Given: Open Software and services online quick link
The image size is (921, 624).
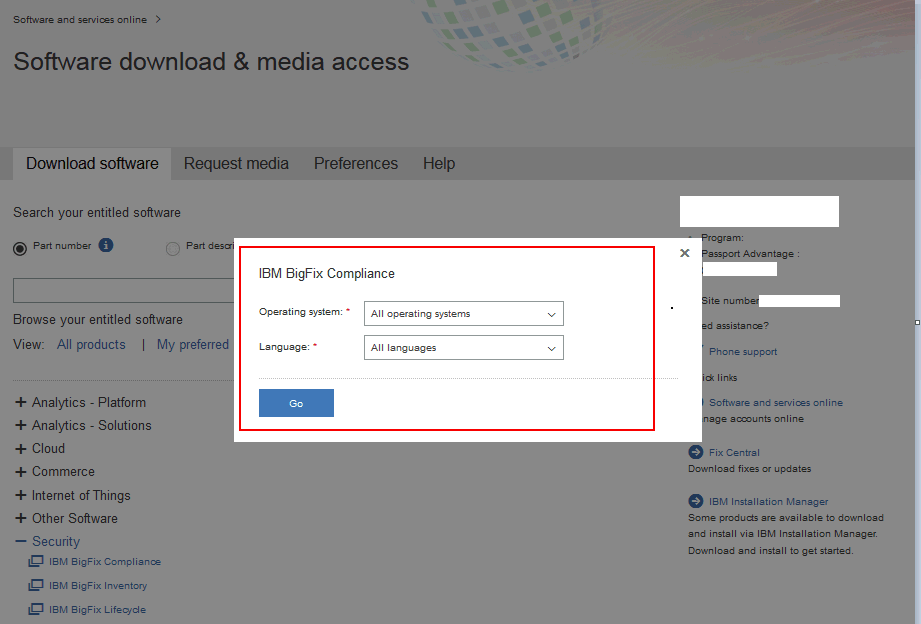Looking at the screenshot, I should tap(776, 402).
